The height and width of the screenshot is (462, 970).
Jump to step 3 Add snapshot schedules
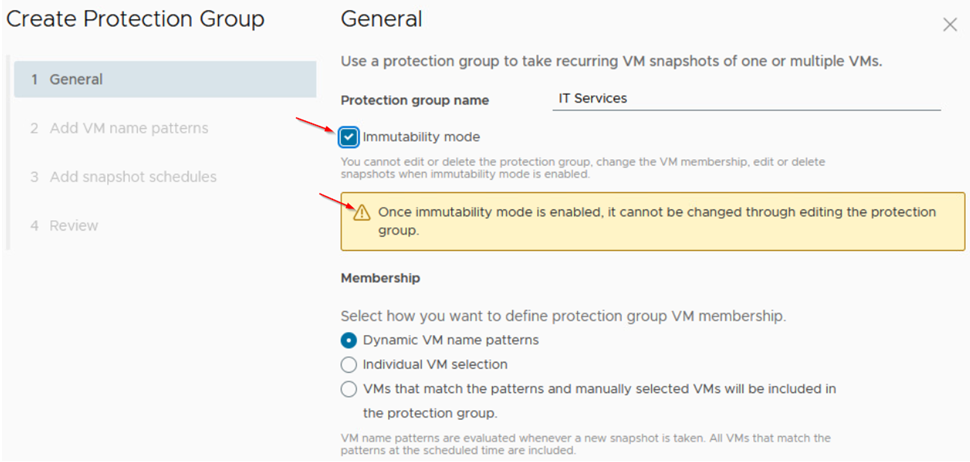(124, 177)
